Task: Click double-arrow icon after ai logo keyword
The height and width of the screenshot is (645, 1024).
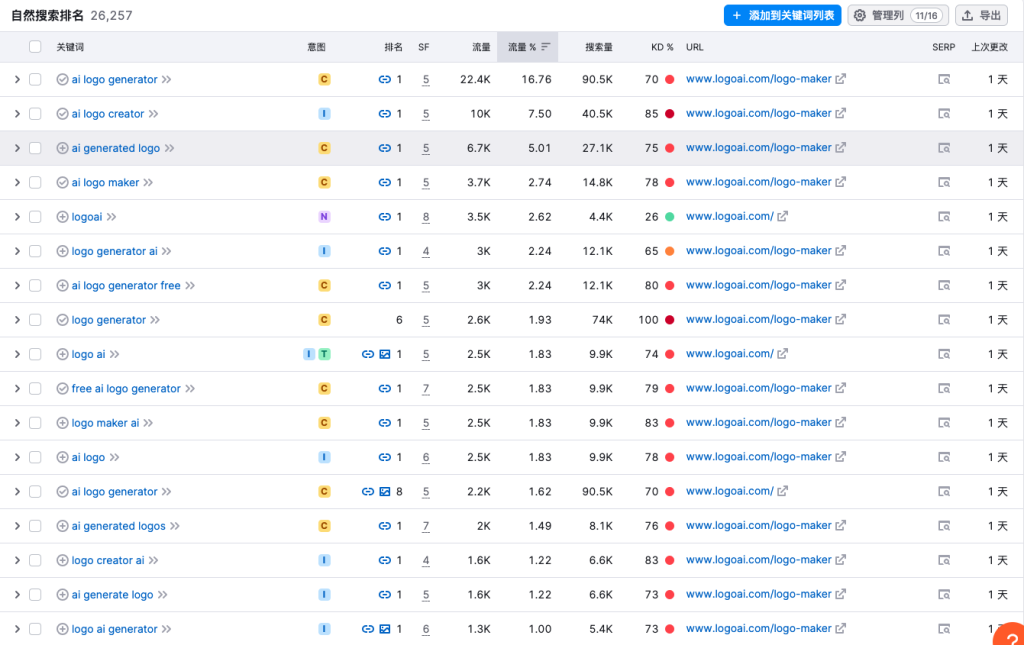Action: pos(114,458)
